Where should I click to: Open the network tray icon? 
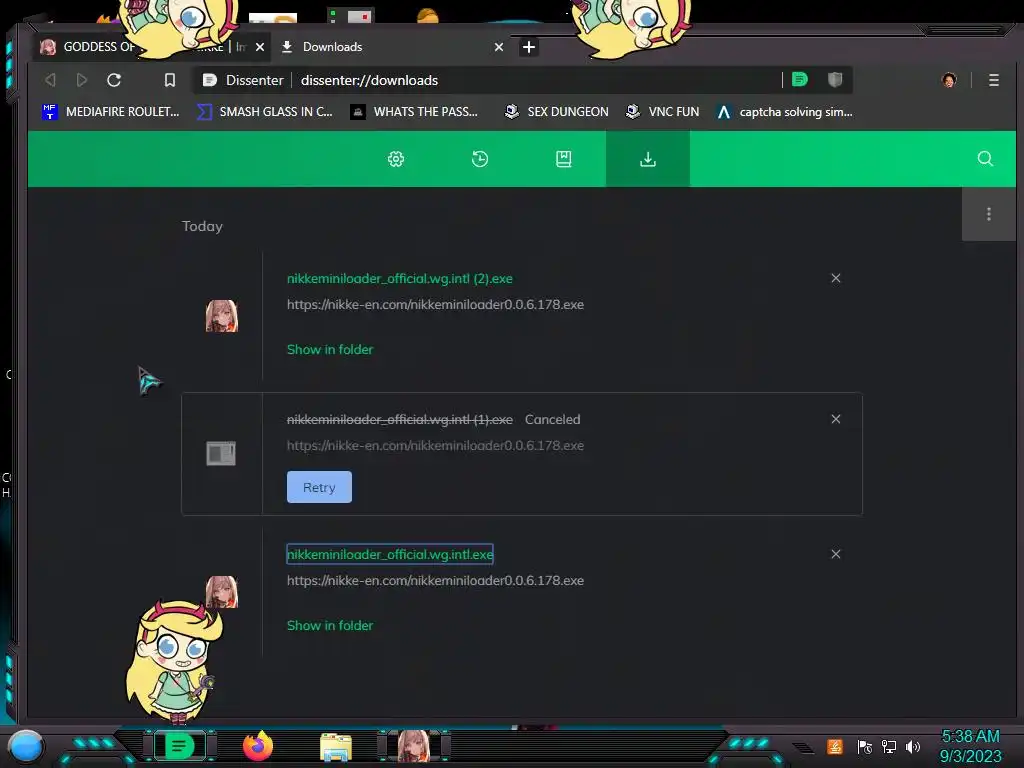pos(889,746)
